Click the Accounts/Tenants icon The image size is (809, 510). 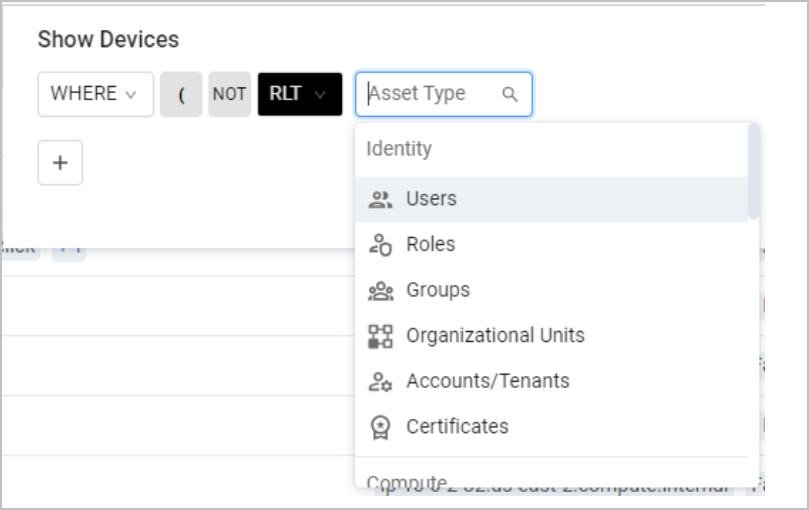click(380, 381)
